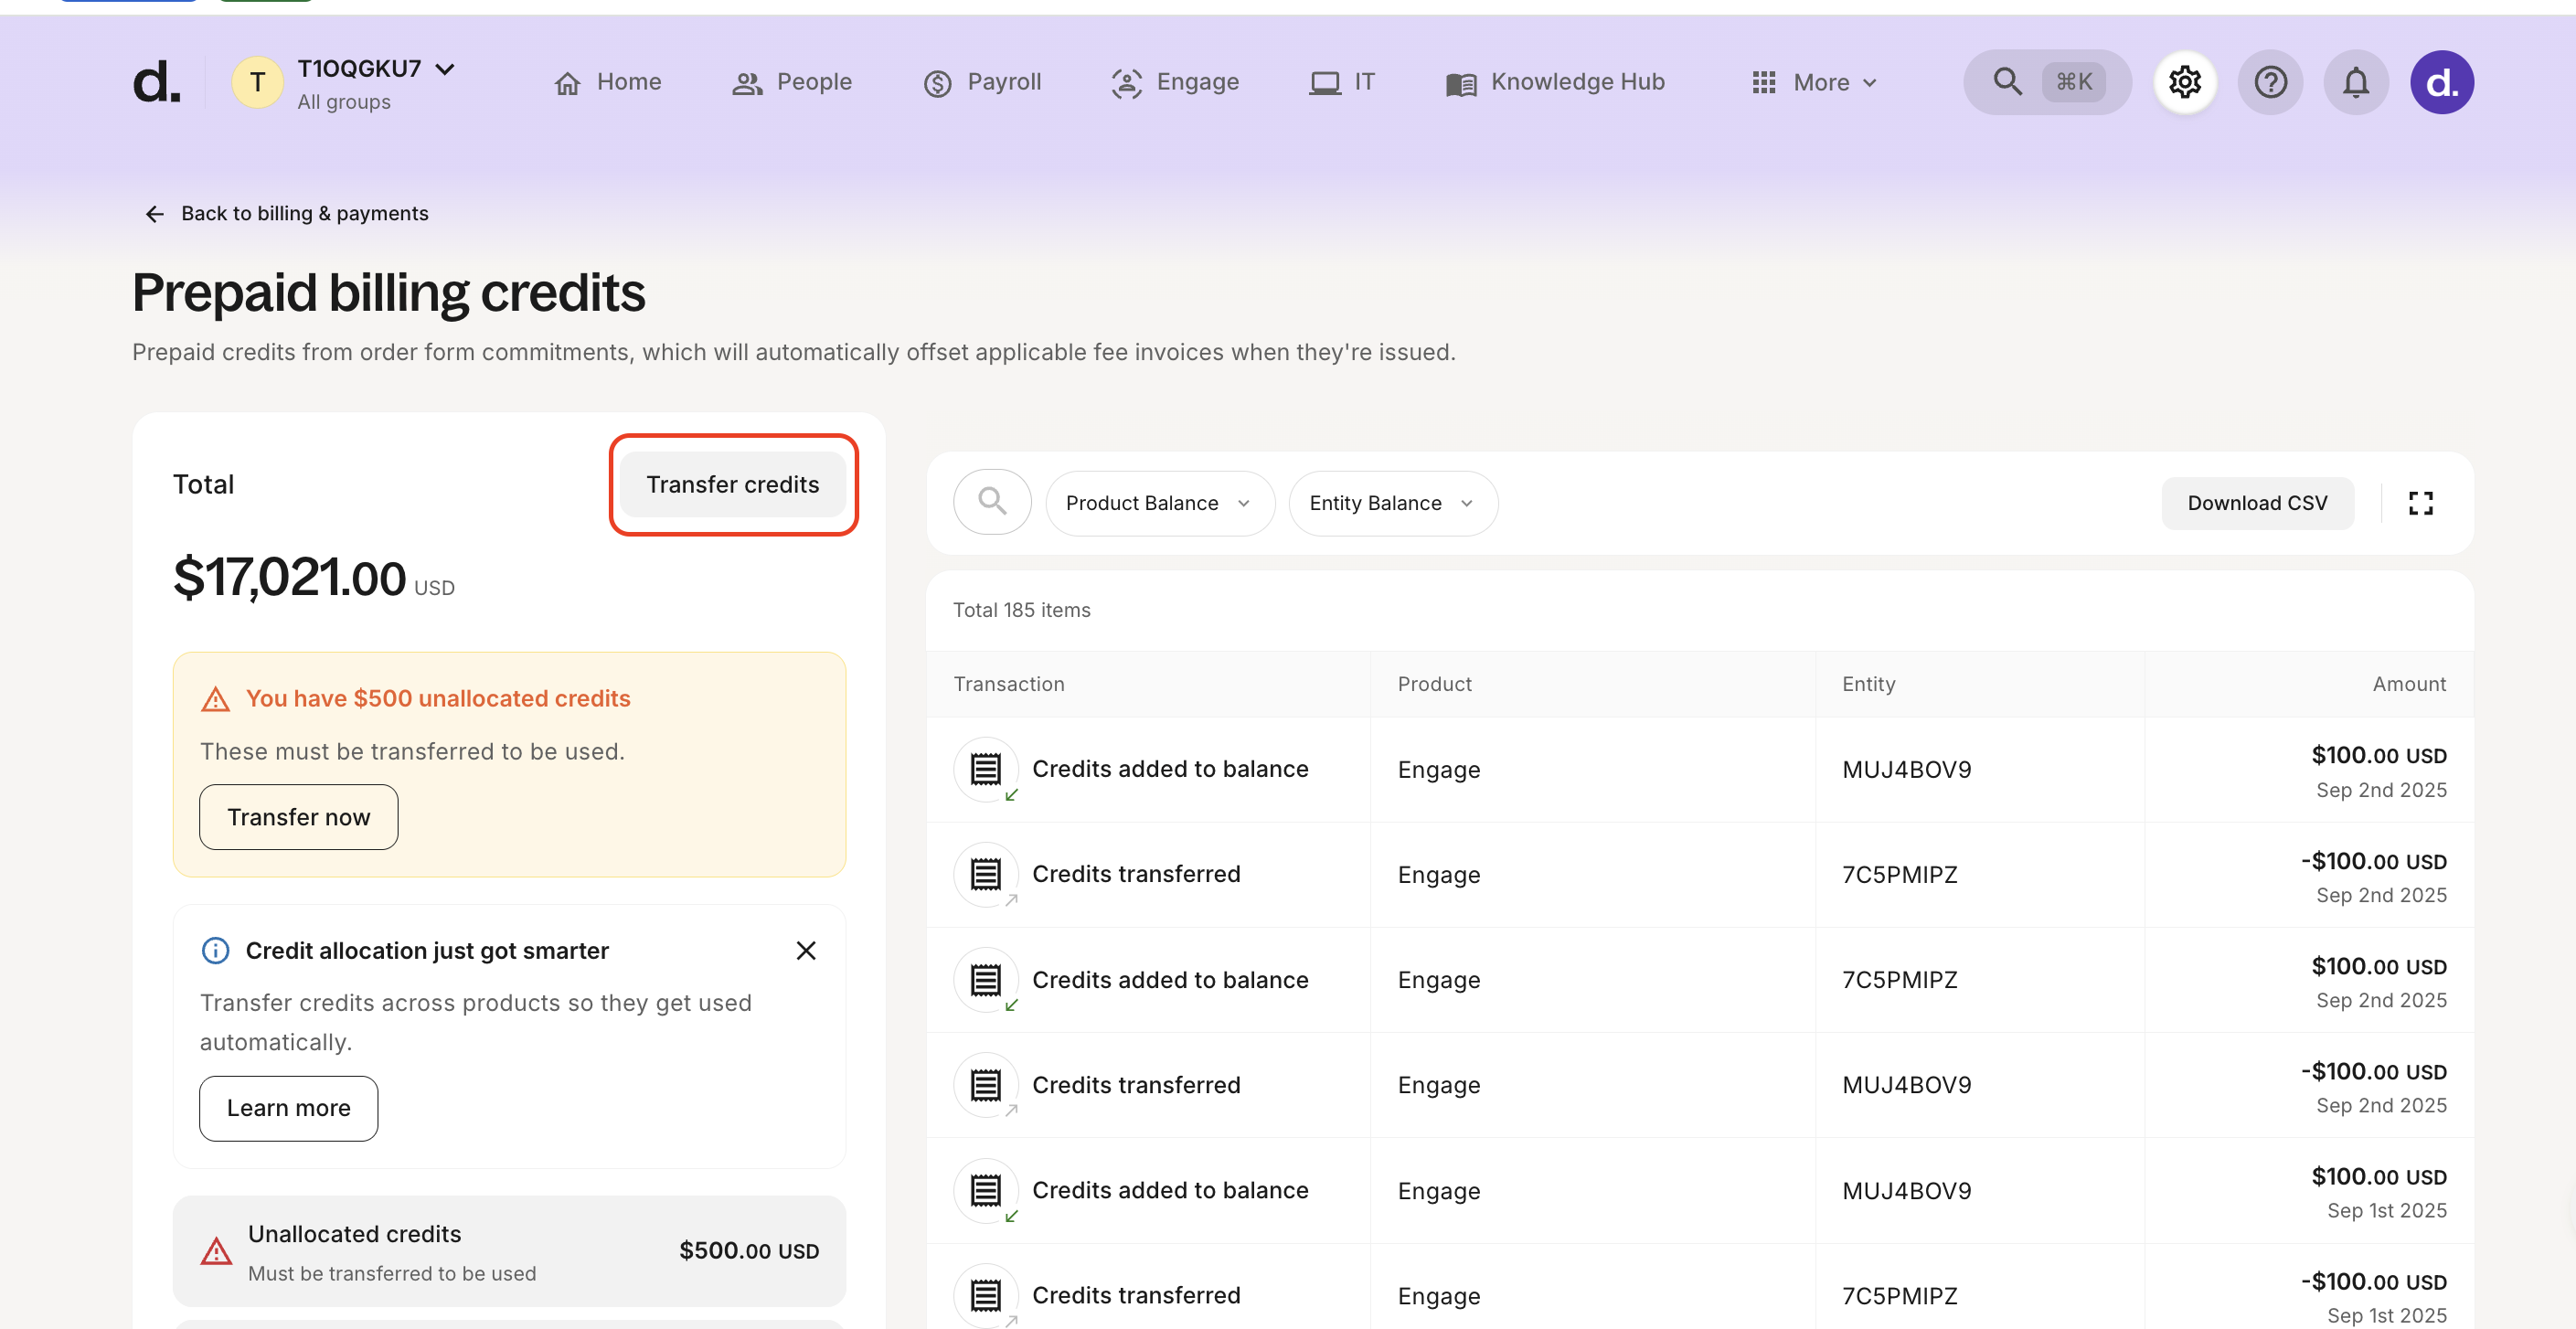The height and width of the screenshot is (1329, 2576).
Task: Open the notifications bell
Action: [2355, 82]
